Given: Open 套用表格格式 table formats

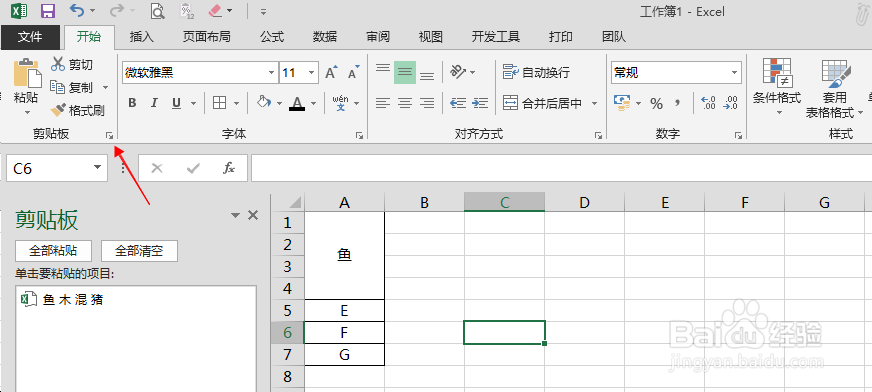Looking at the screenshot, I should click(x=834, y=88).
